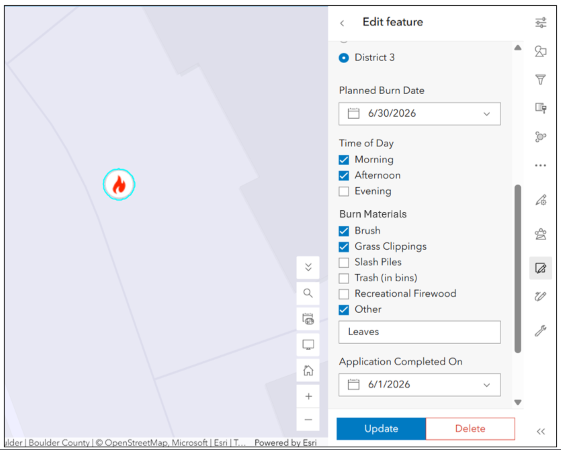Zoom in with the plus button
Image resolution: width=561 pixels, height=450 pixels.
tap(308, 396)
